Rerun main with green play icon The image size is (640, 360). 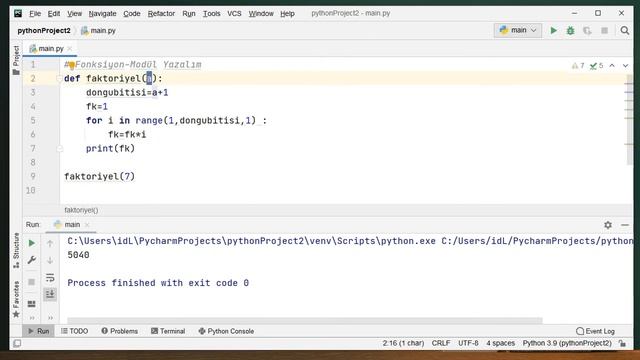31,243
